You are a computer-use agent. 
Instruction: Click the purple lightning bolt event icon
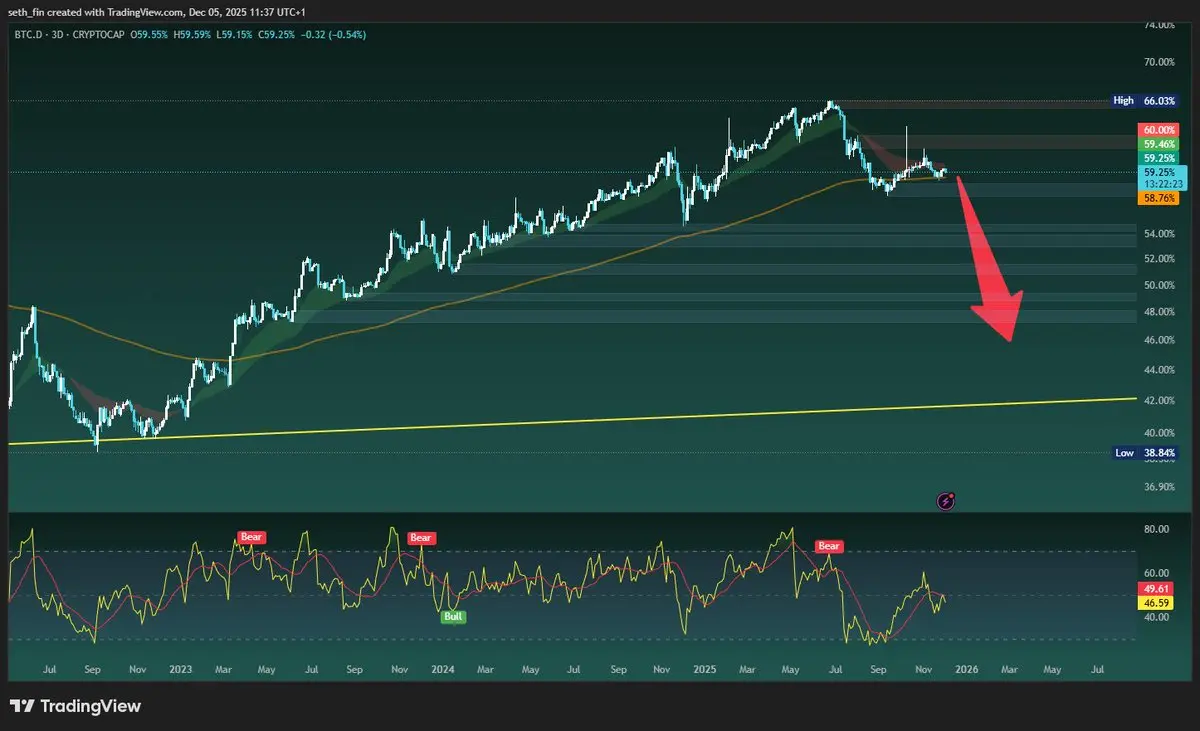coord(945,500)
